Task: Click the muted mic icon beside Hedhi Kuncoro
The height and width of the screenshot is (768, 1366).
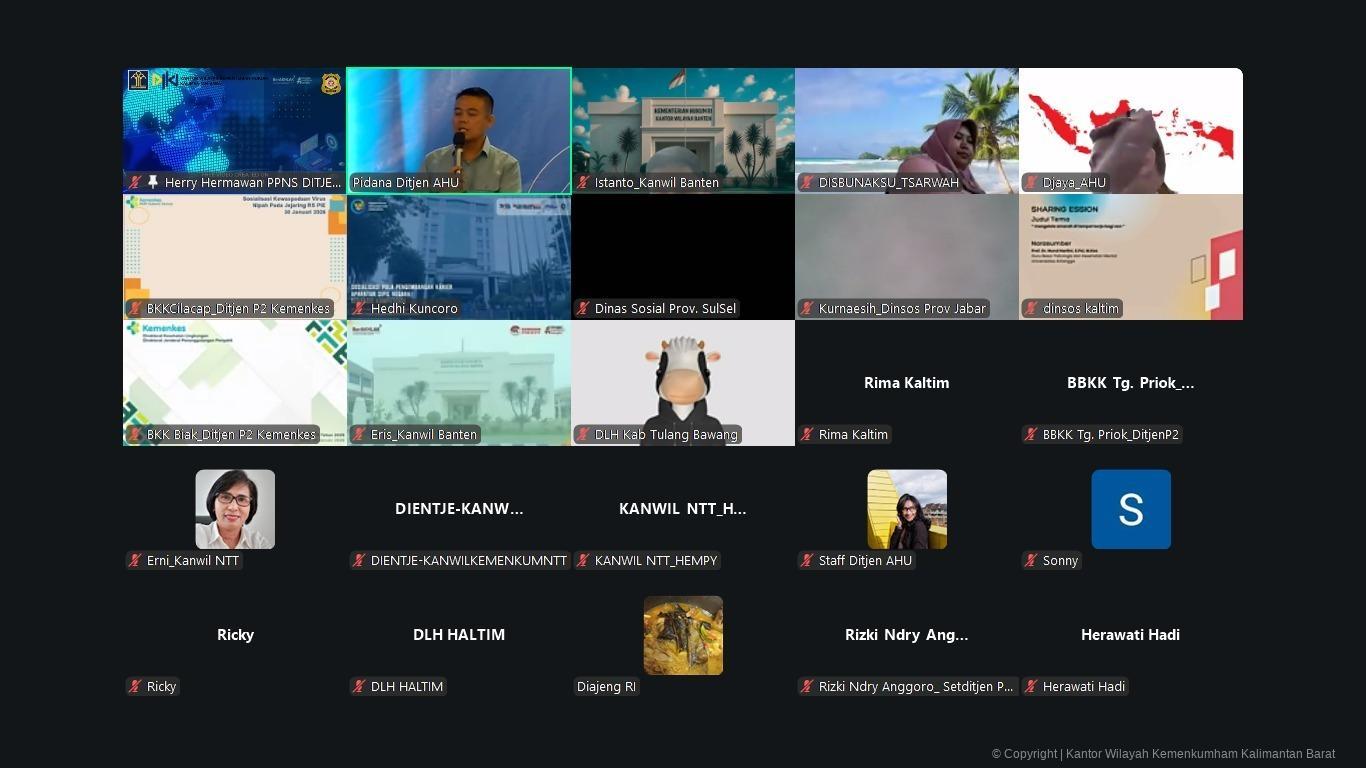Action: pos(359,309)
